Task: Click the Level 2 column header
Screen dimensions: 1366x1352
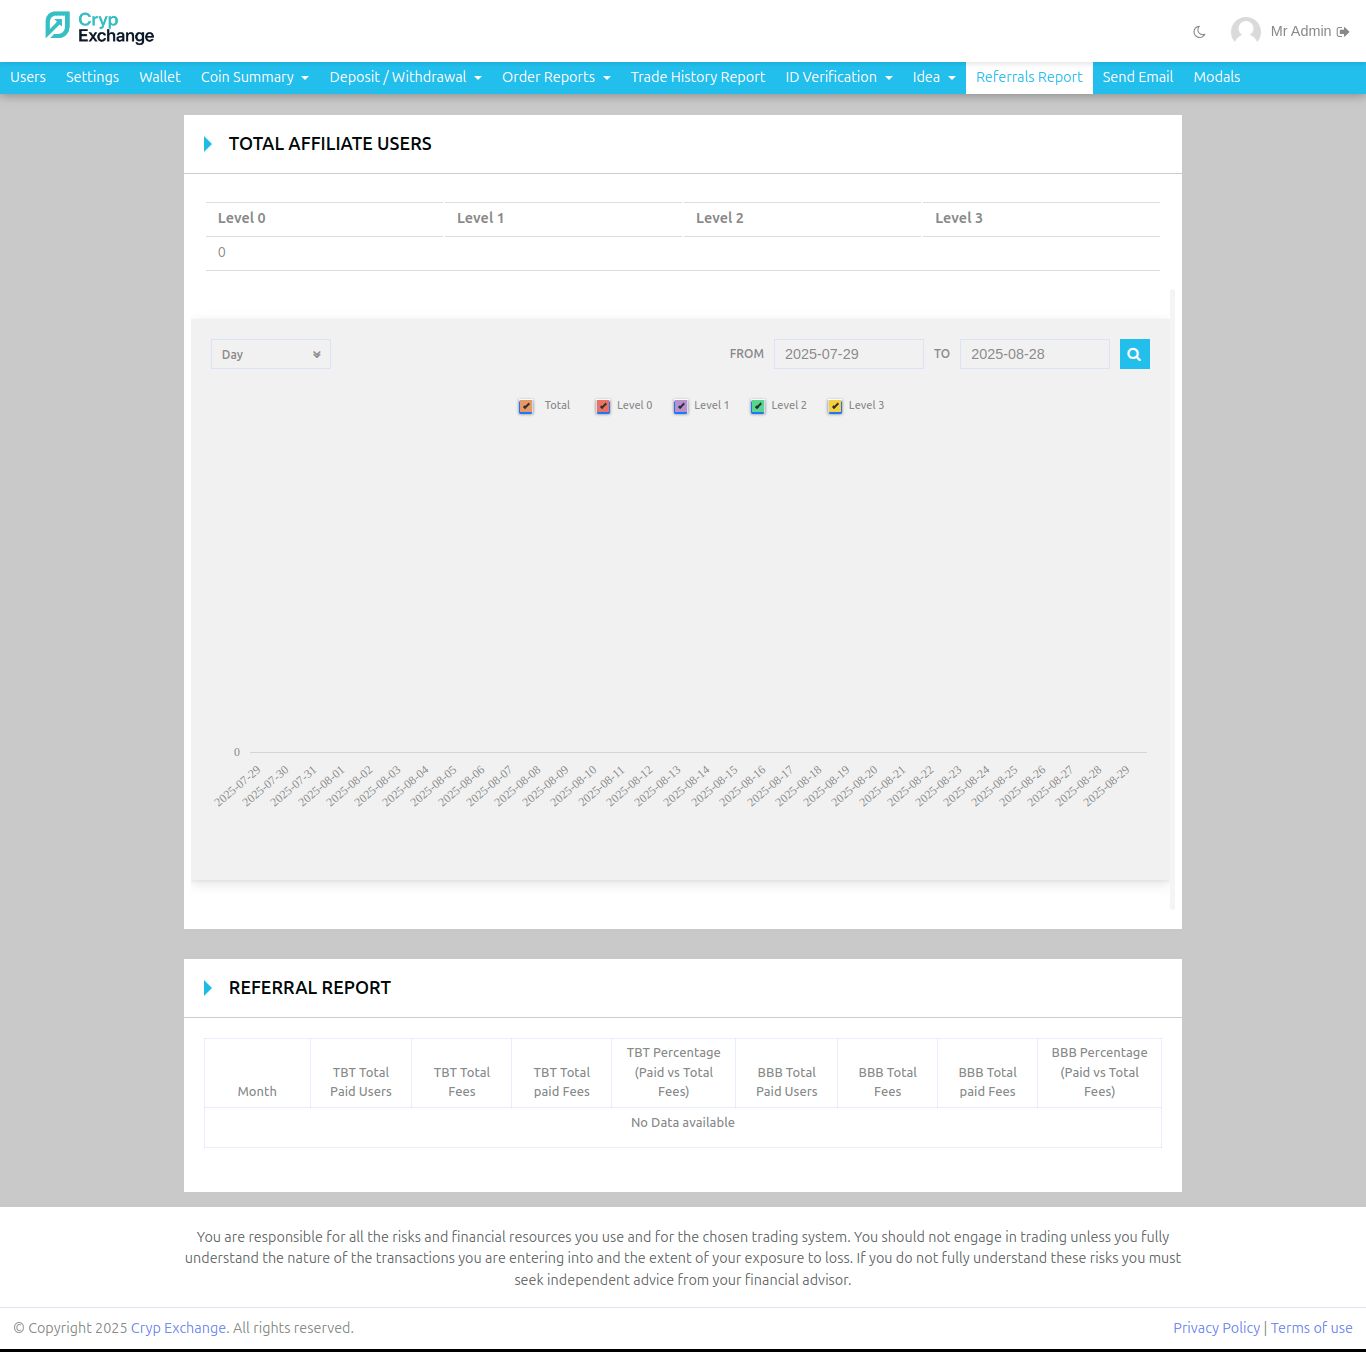Action: (802, 218)
